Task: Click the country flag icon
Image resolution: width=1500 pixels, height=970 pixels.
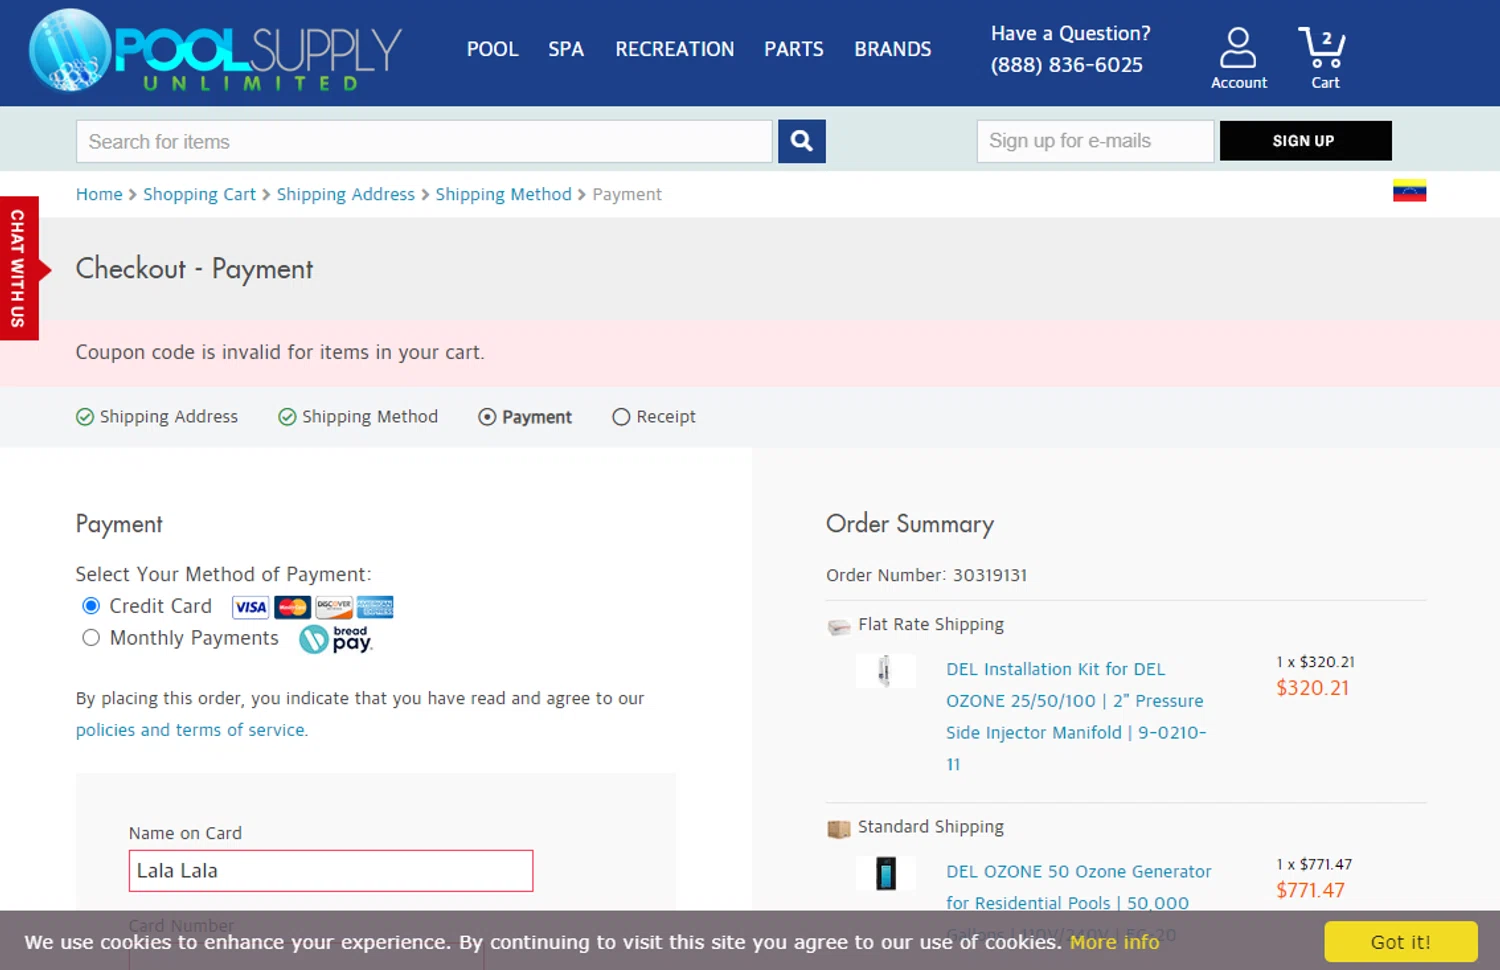Action: (x=1409, y=191)
